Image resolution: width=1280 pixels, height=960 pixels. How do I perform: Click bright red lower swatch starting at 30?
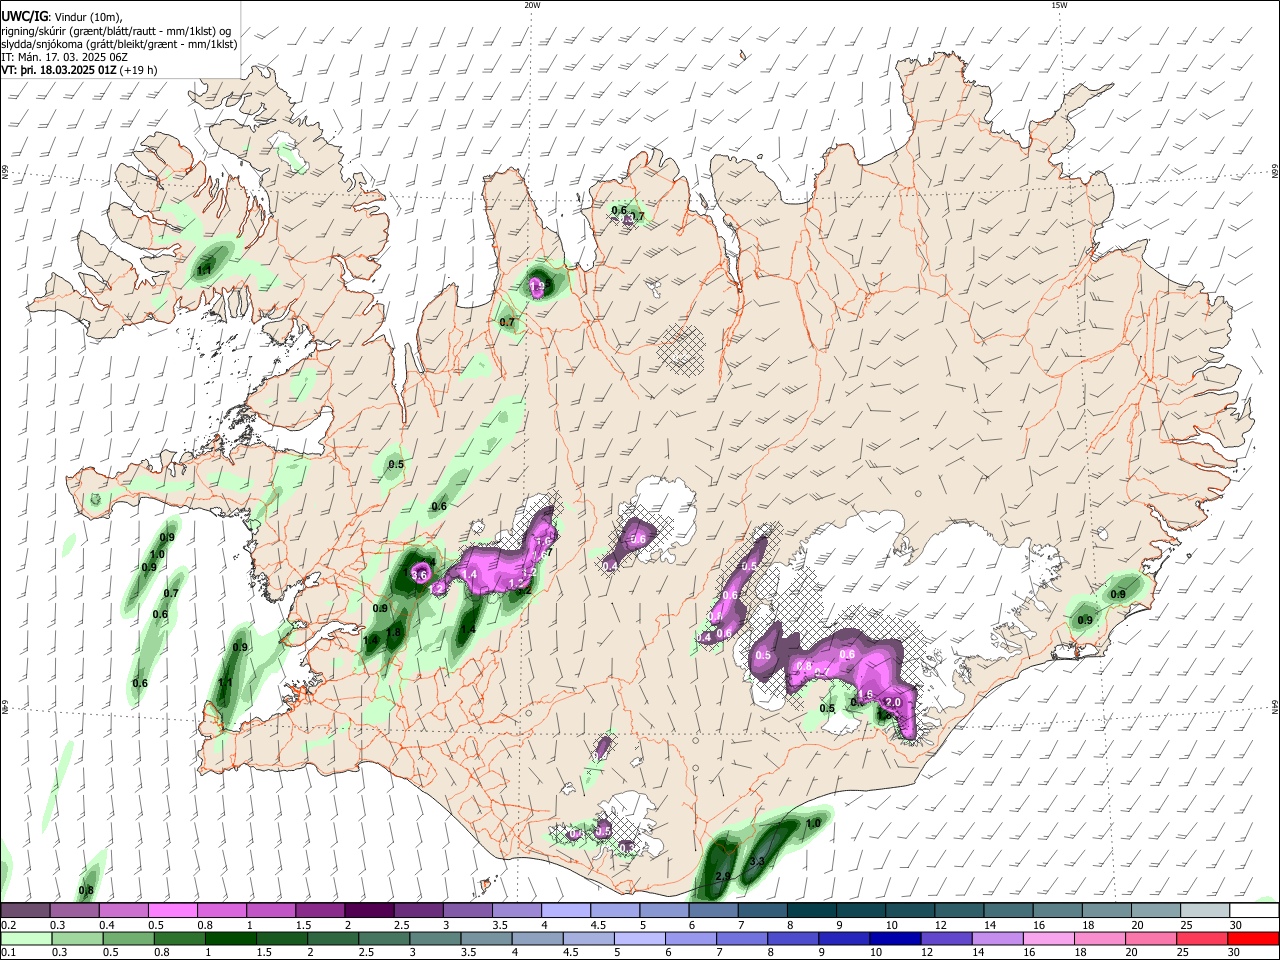pyautogui.click(x=1251, y=939)
